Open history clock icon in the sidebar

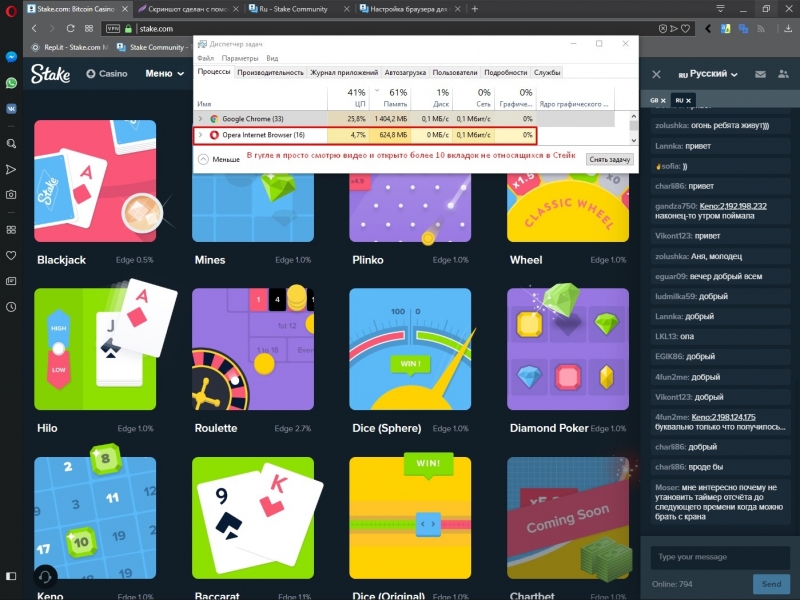pos(11,307)
